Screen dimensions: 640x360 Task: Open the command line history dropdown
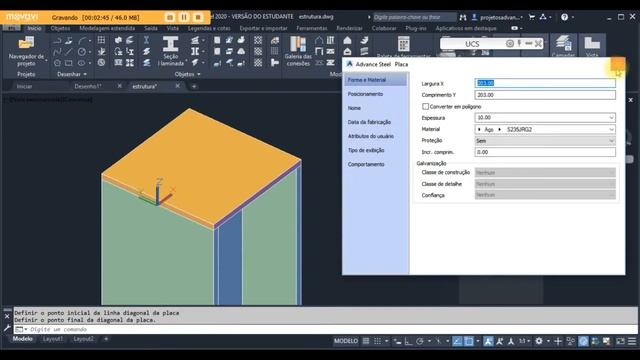coord(26,329)
